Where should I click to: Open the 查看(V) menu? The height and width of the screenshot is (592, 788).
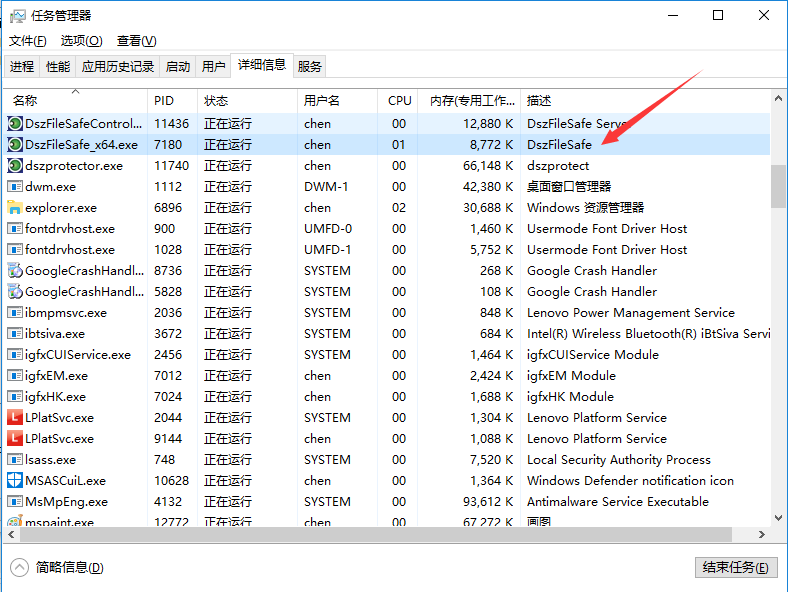(x=137, y=41)
